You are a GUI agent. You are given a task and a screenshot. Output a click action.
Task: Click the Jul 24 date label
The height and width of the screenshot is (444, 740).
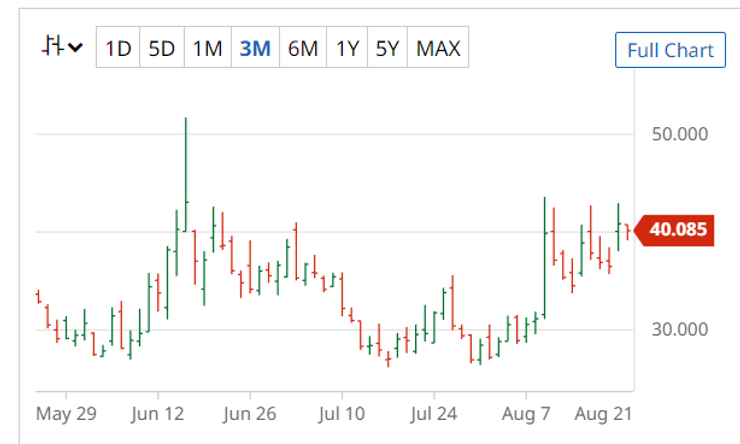click(x=435, y=413)
